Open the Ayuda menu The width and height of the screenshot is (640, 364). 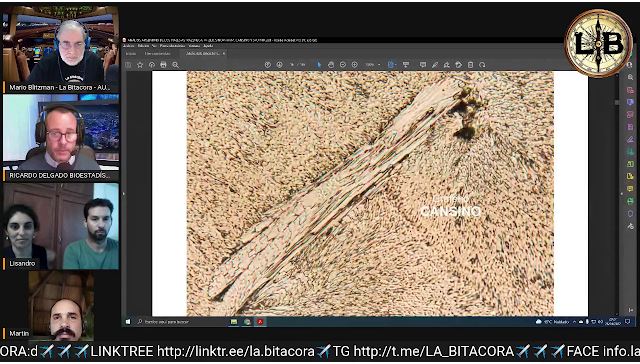point(208,46)
